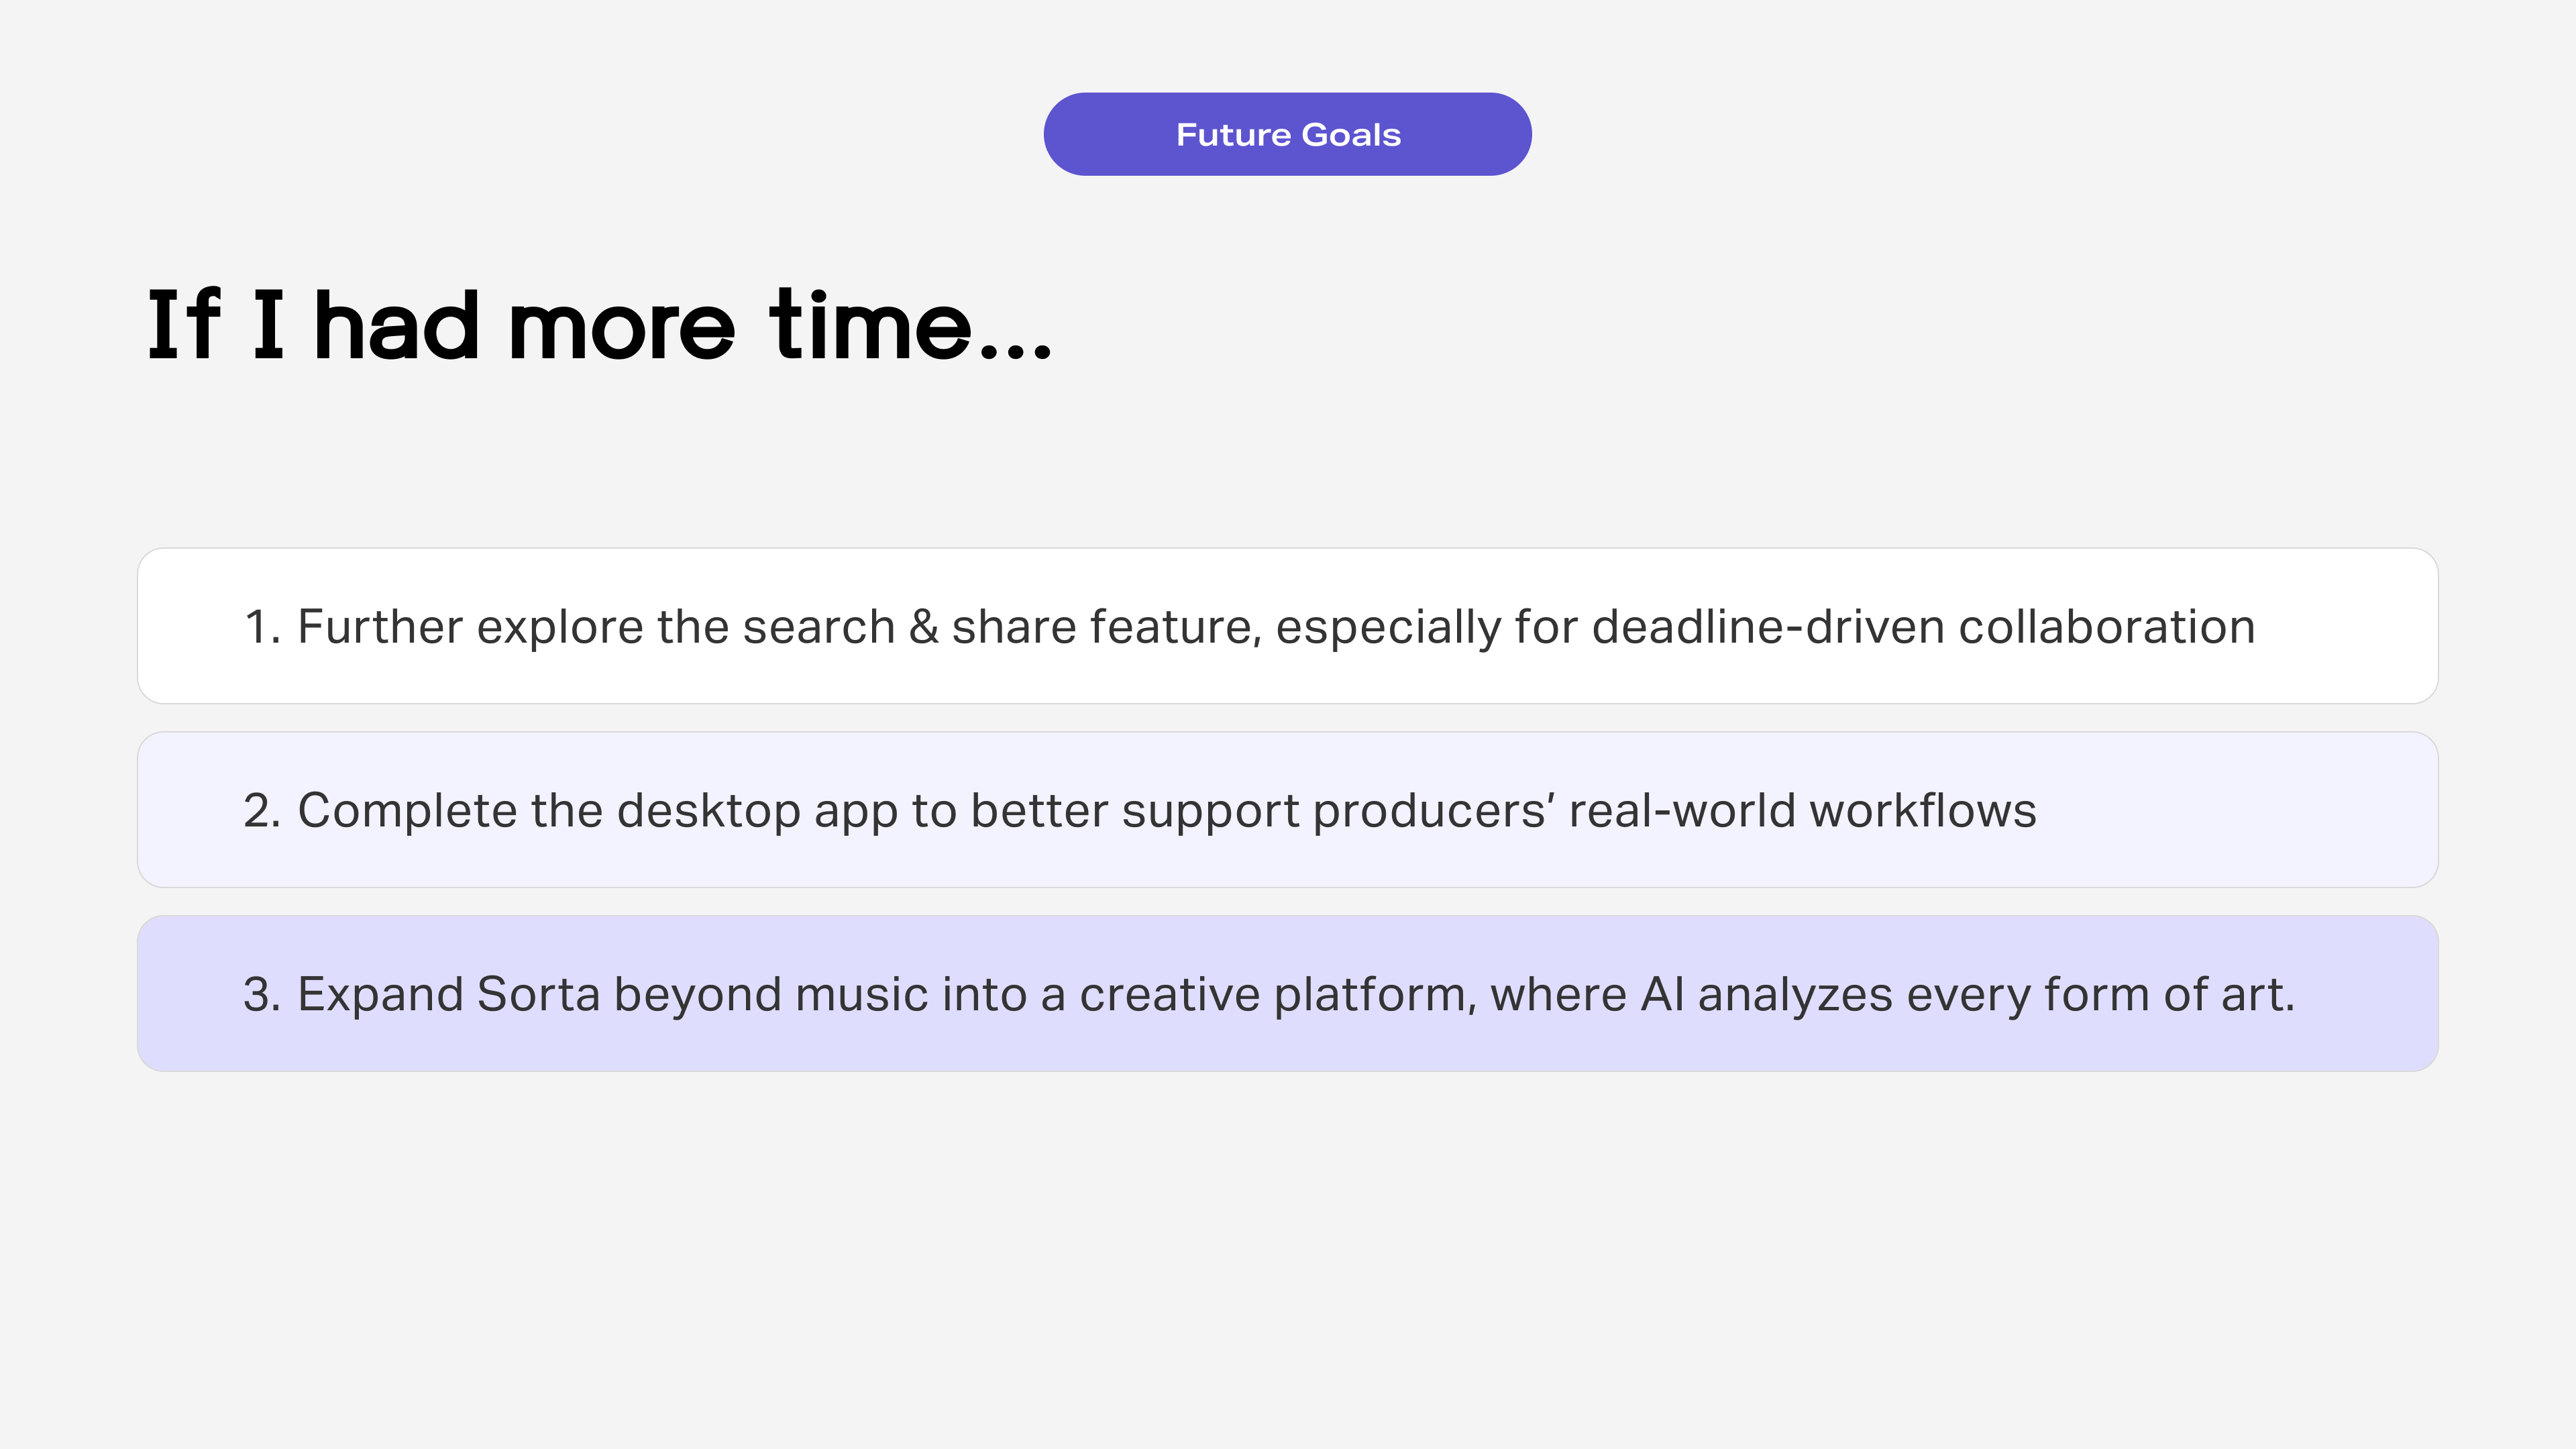Click the number '1.' in the first card

(x=262, y=627)
